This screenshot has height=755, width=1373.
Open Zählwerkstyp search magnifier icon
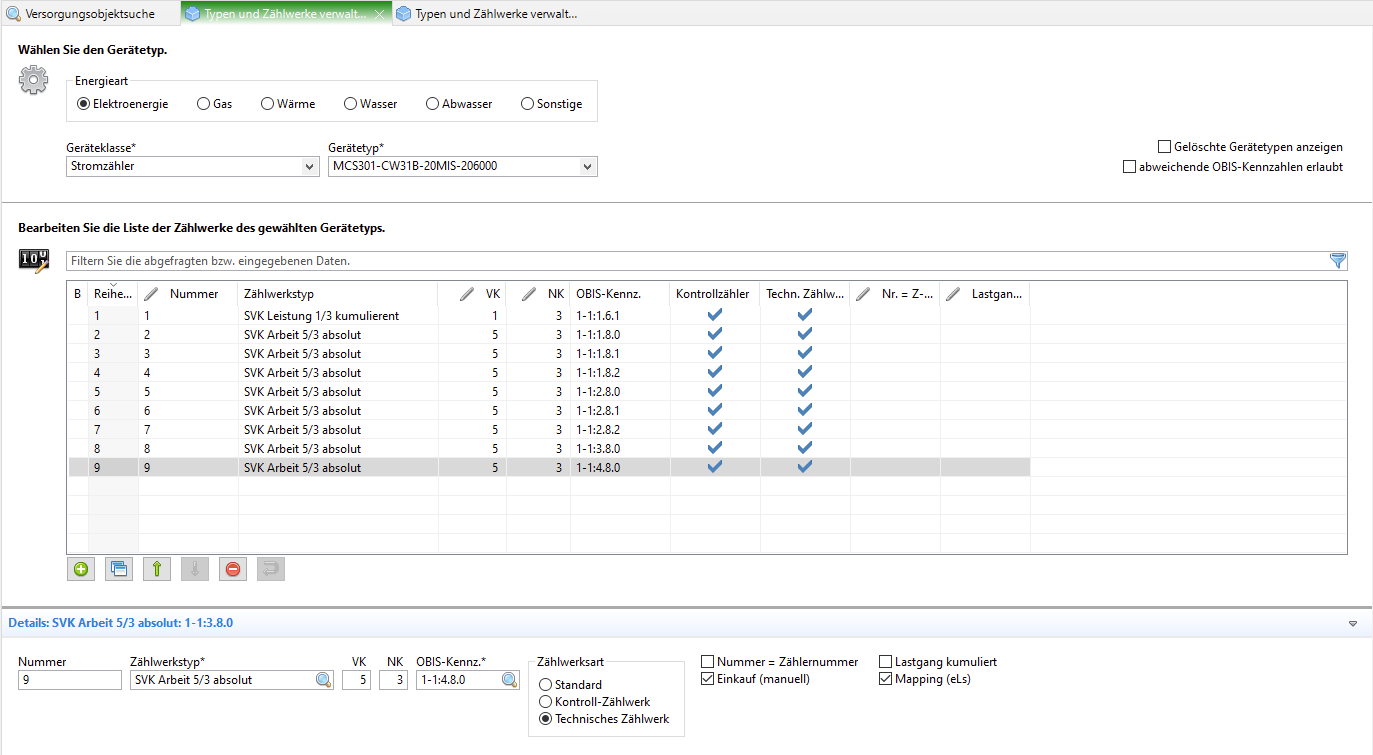(x=323, y=680)
